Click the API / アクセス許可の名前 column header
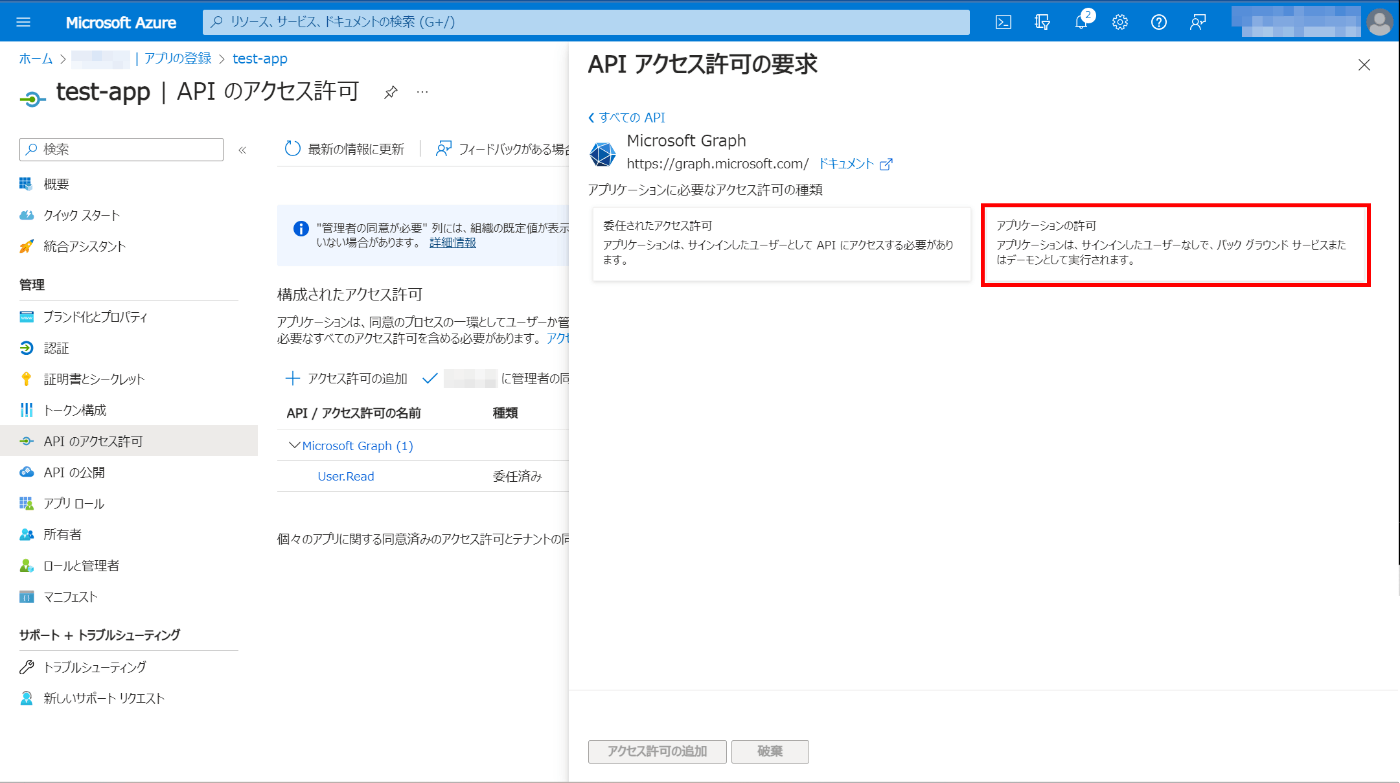This screenshot has height=783, width=1400. [354, 413]
